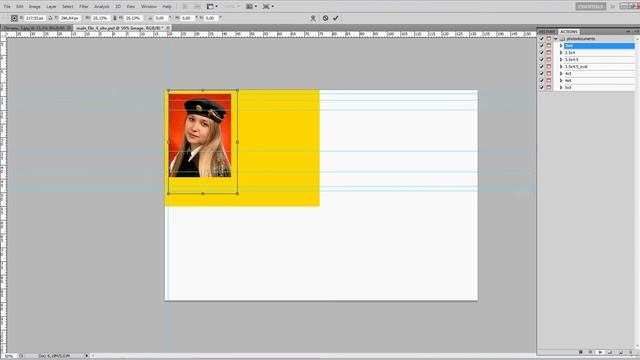This screenshot has height=360, width=640.
Task: Cancel the transform with the circle-slash icon
Action: 325,18
